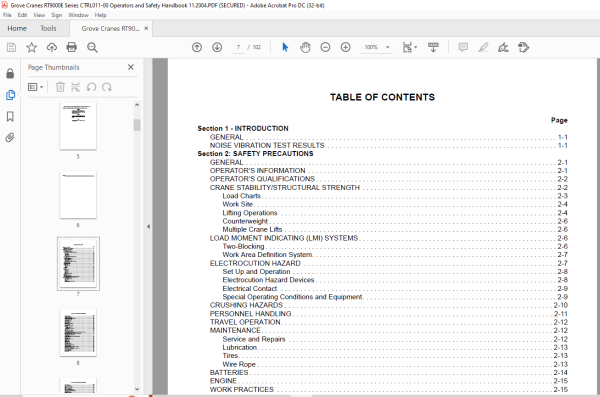Go to previous page with up arrow
The height and width of the screenshot is (397, 600).
pyautogui.click(x=197, y=47)
